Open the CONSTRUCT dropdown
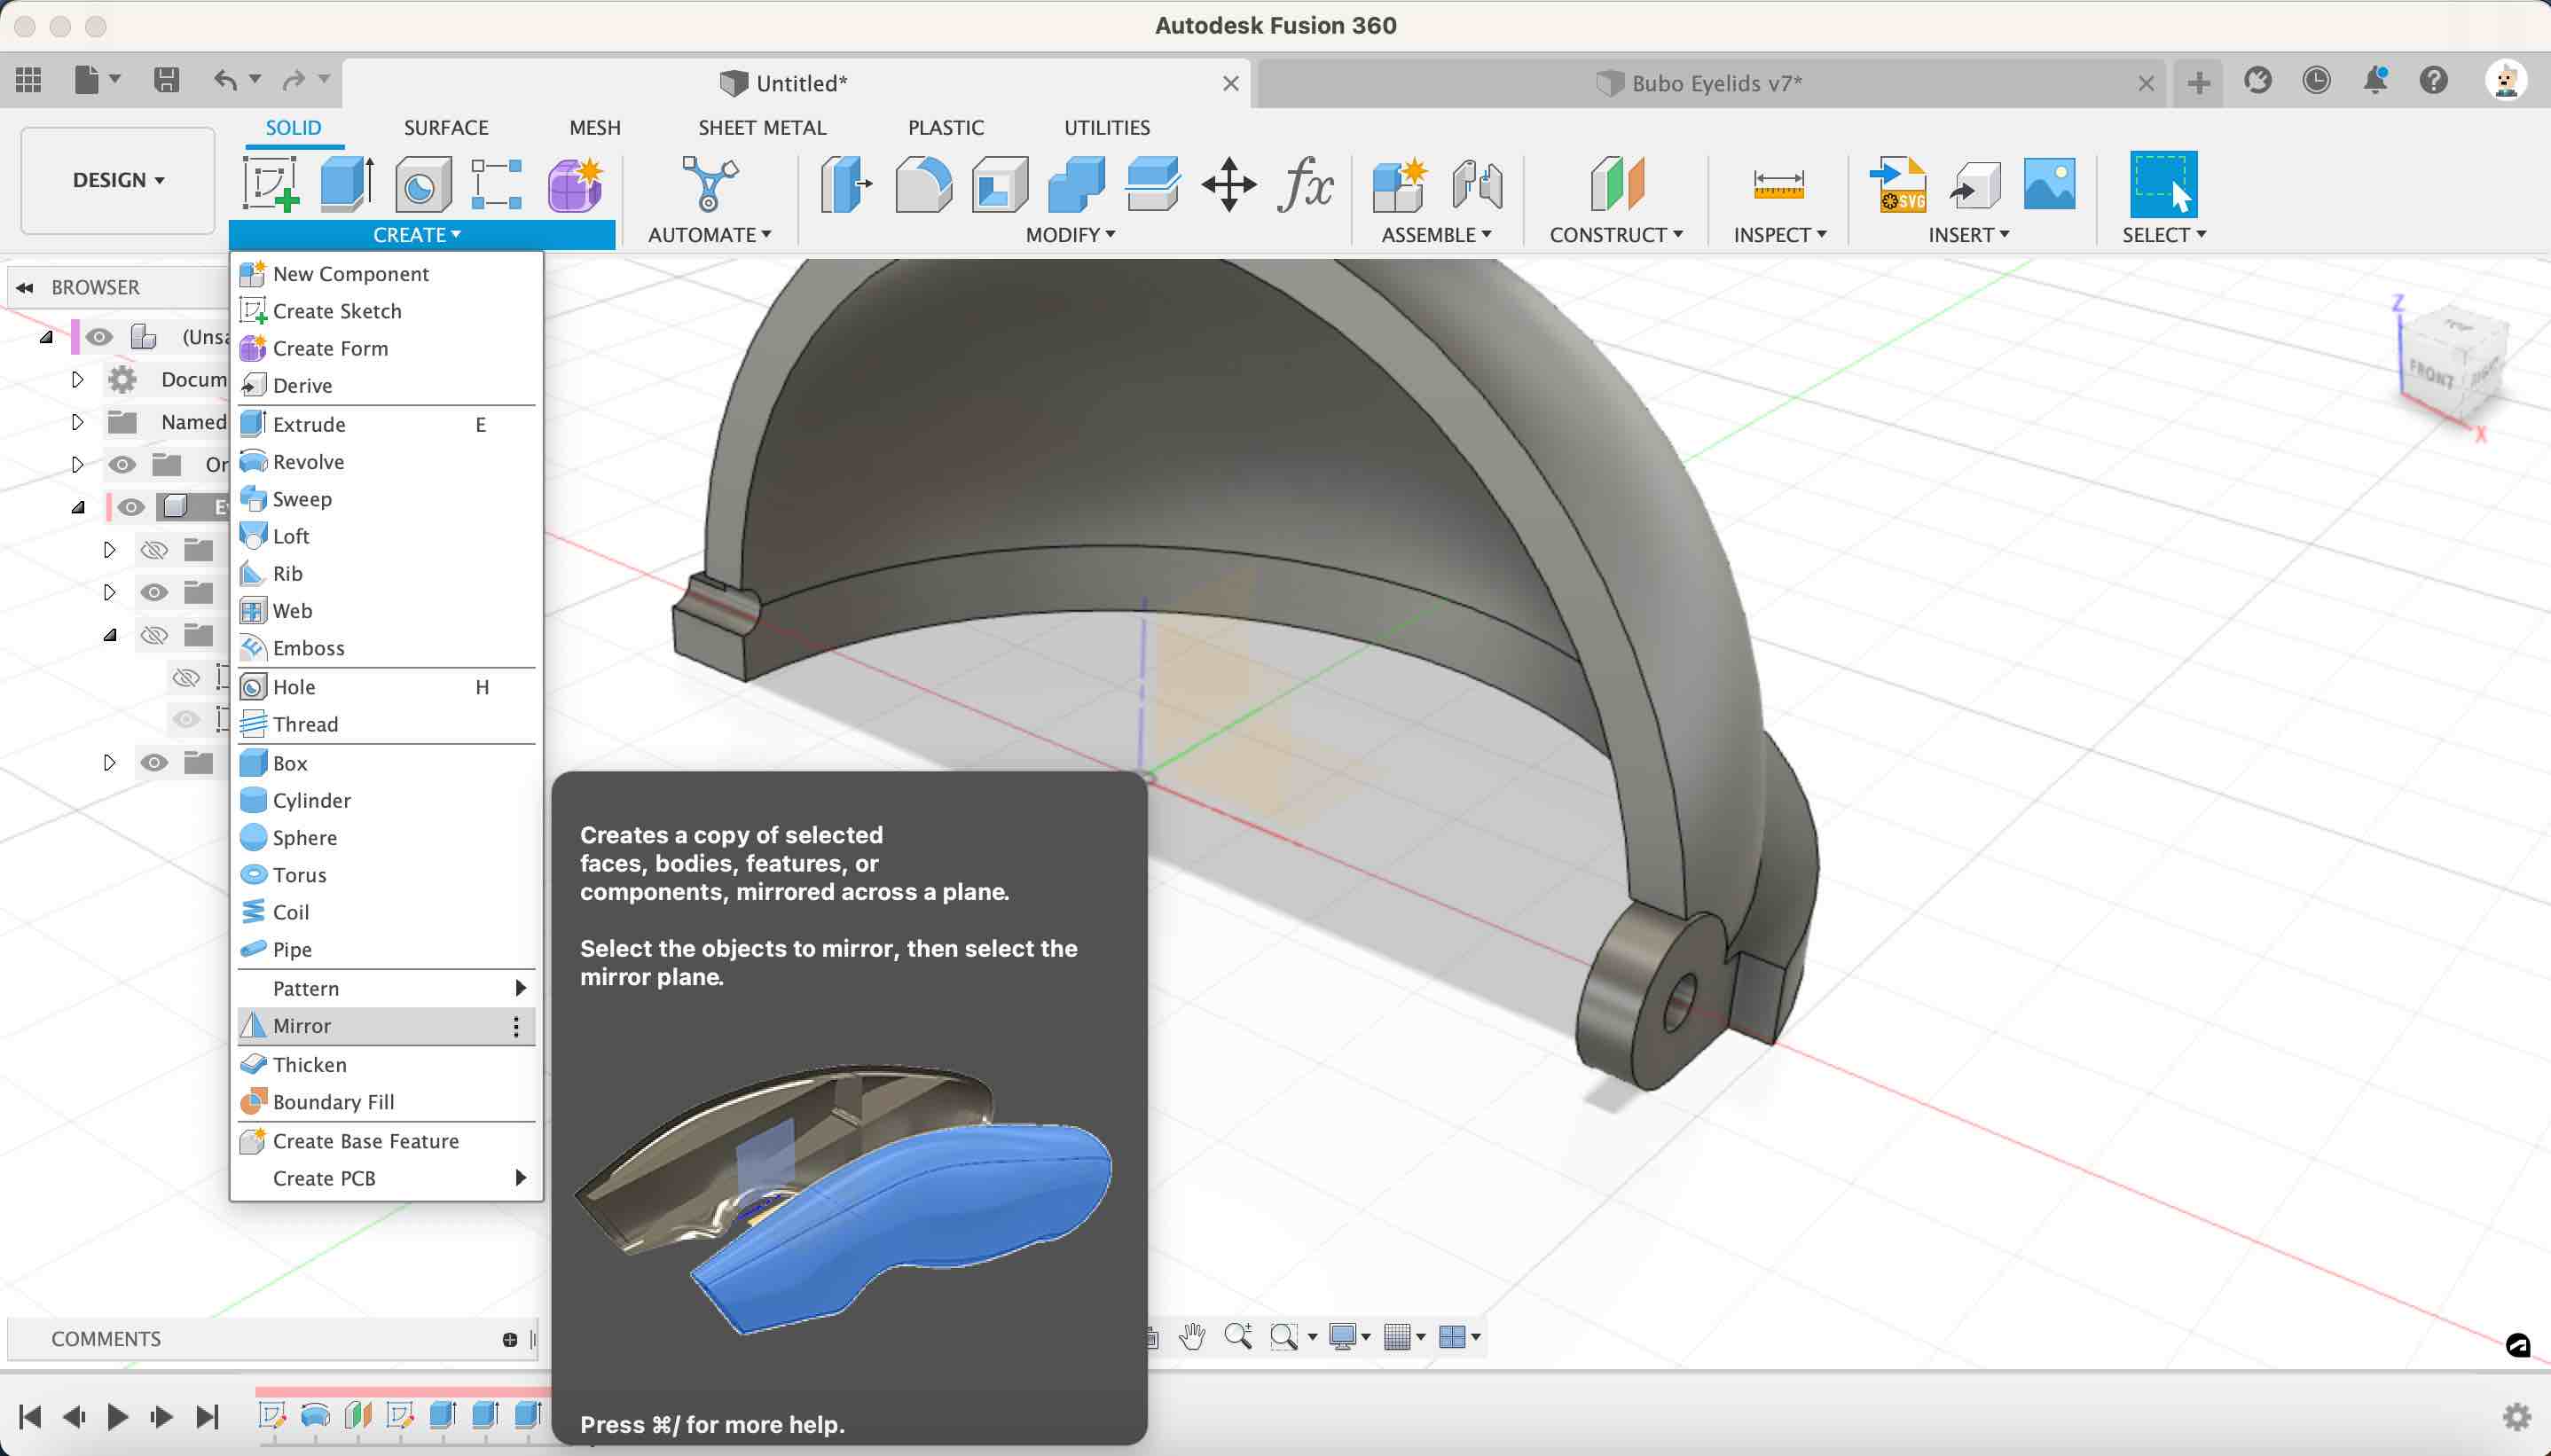2551x1456 pixels. (x=1616, y=235)
